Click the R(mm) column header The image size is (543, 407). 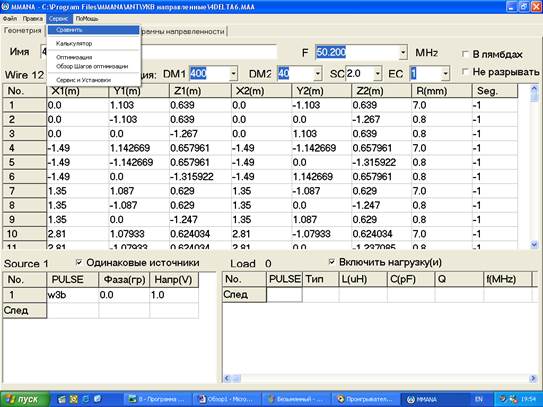pos(442,91)
